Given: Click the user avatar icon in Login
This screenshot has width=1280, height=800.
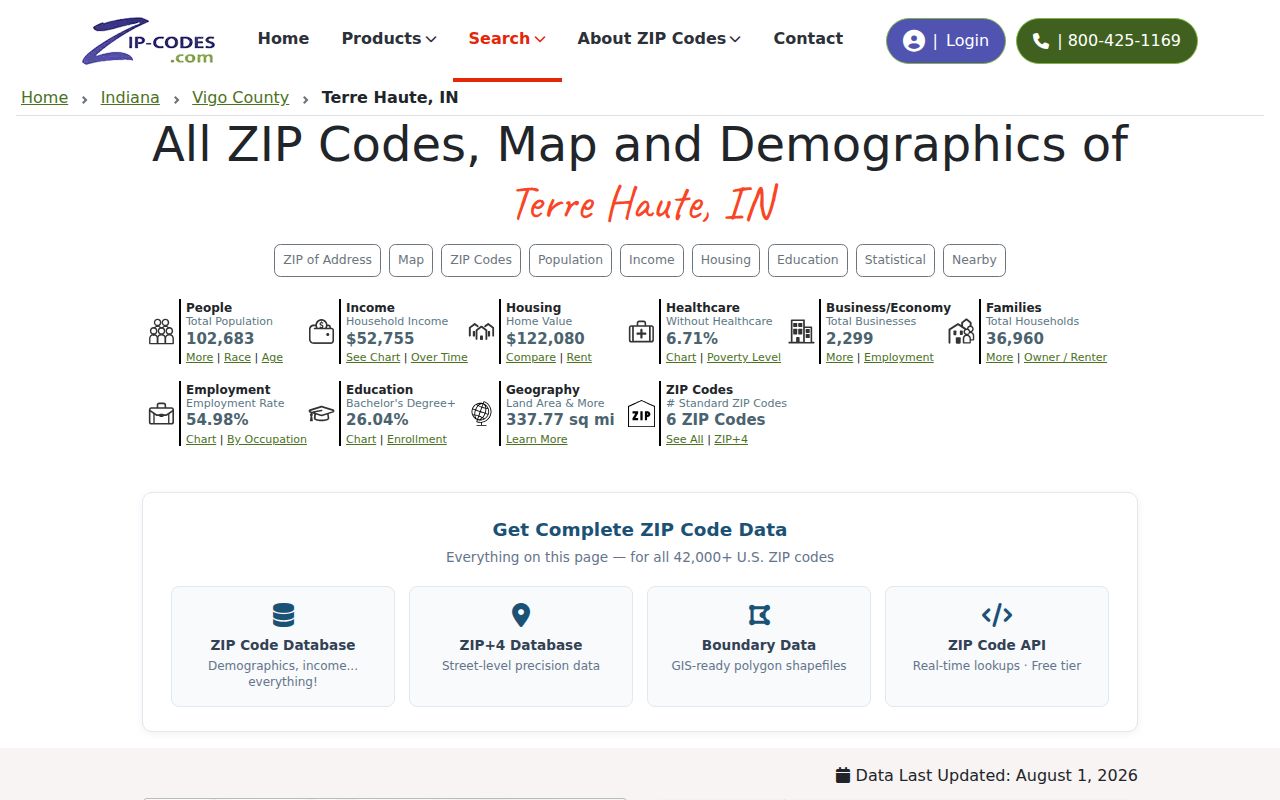Looking at the screenshot, I should (x=914, y=41).
